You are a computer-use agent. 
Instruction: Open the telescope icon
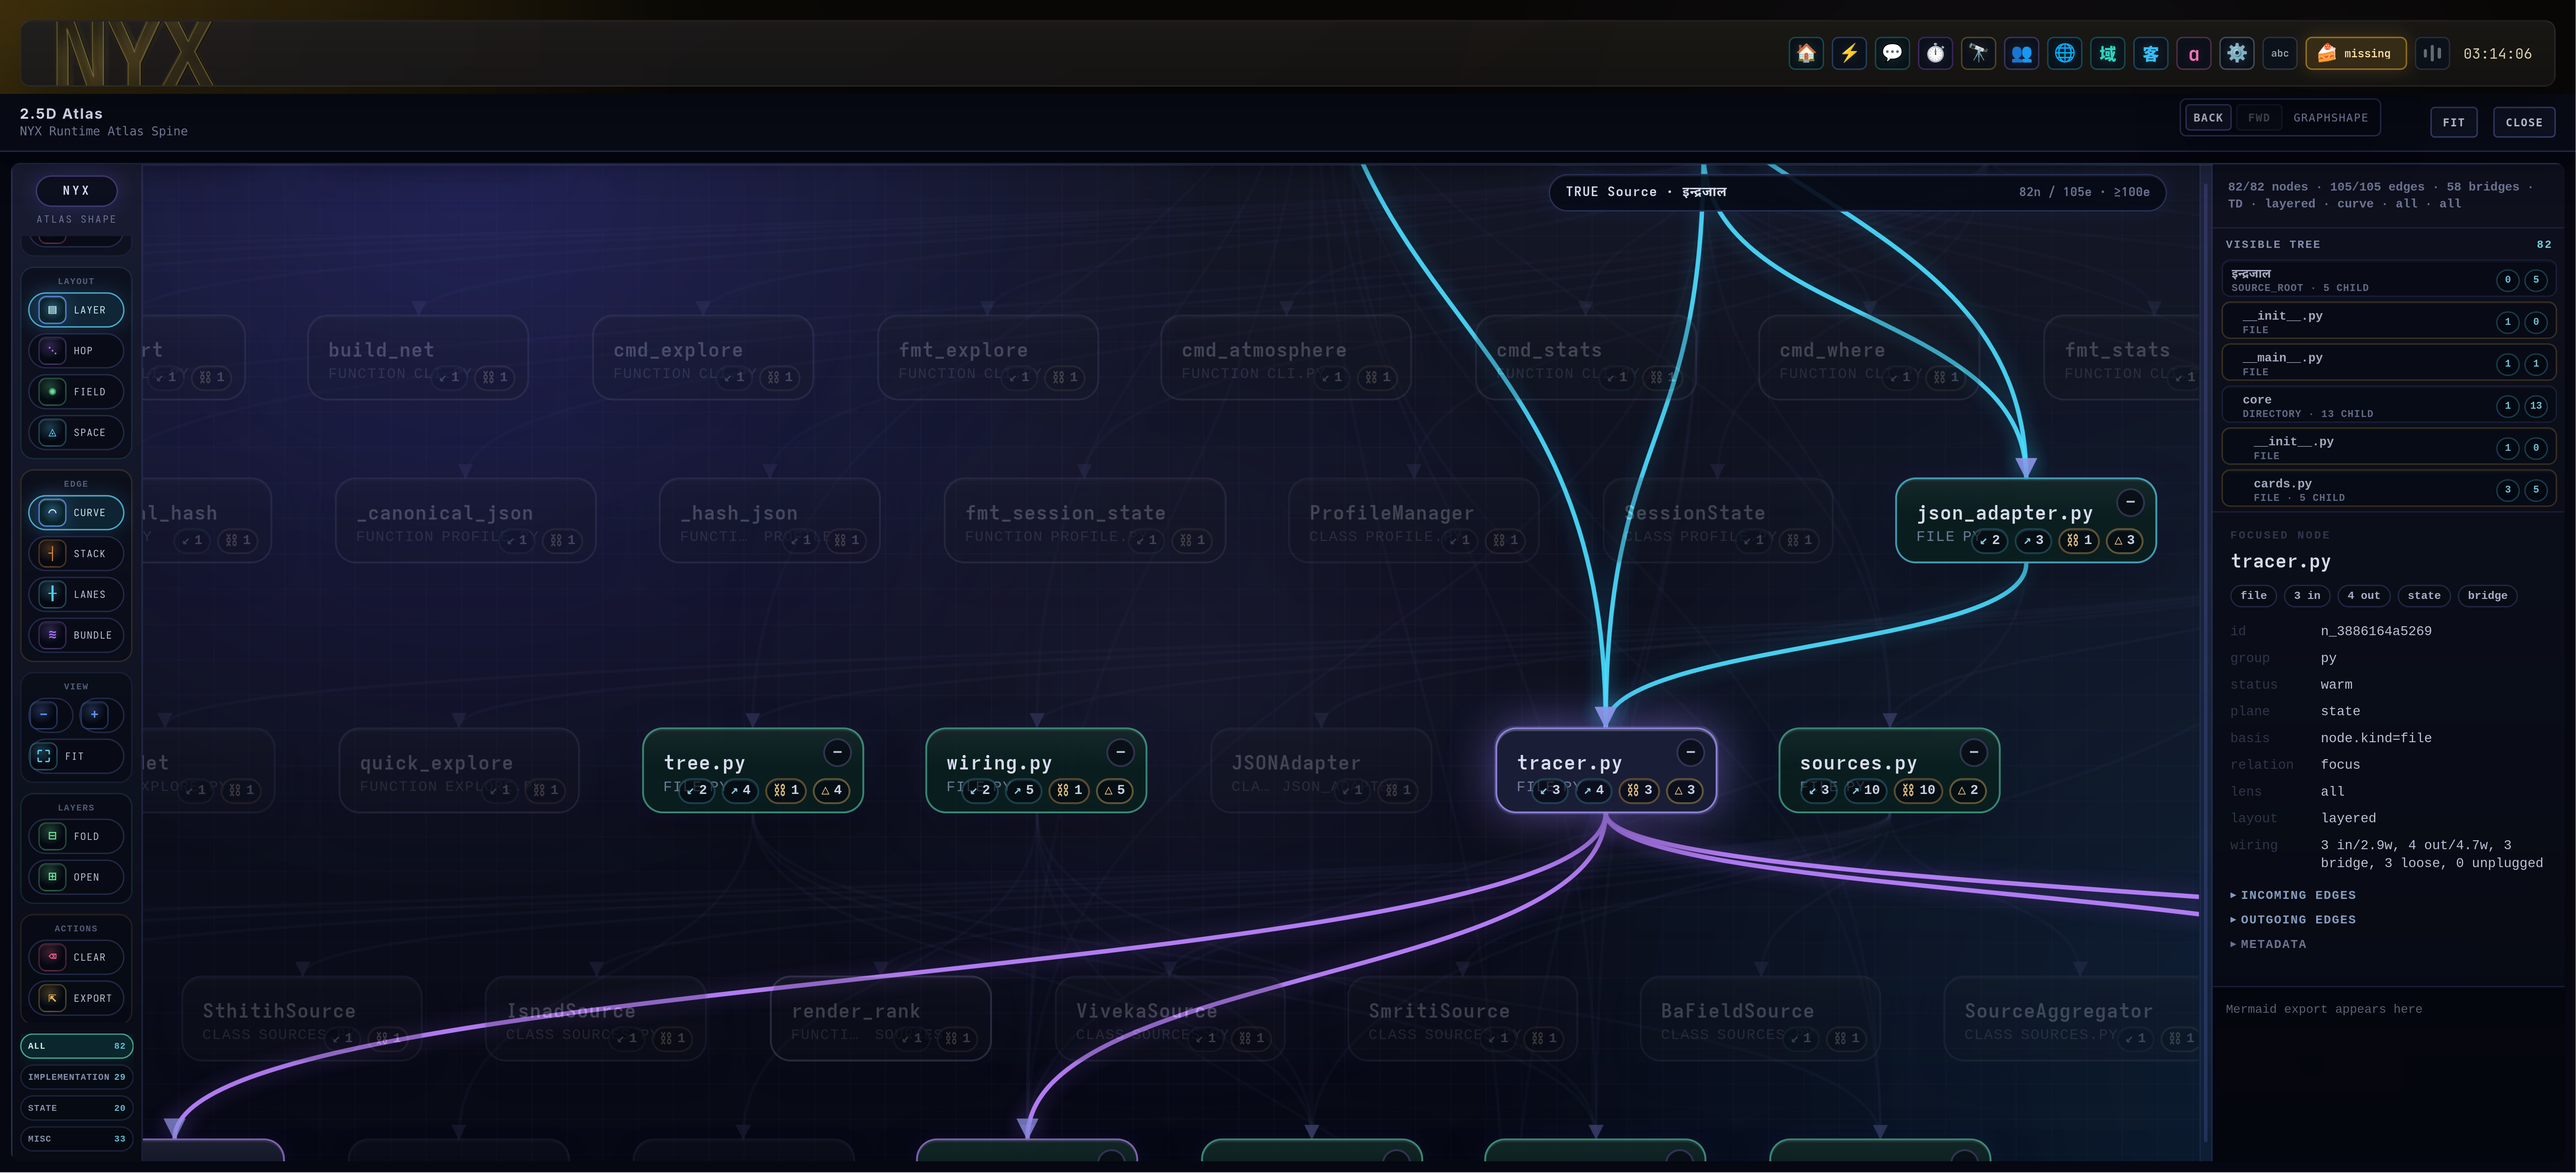coord(1978,53)
